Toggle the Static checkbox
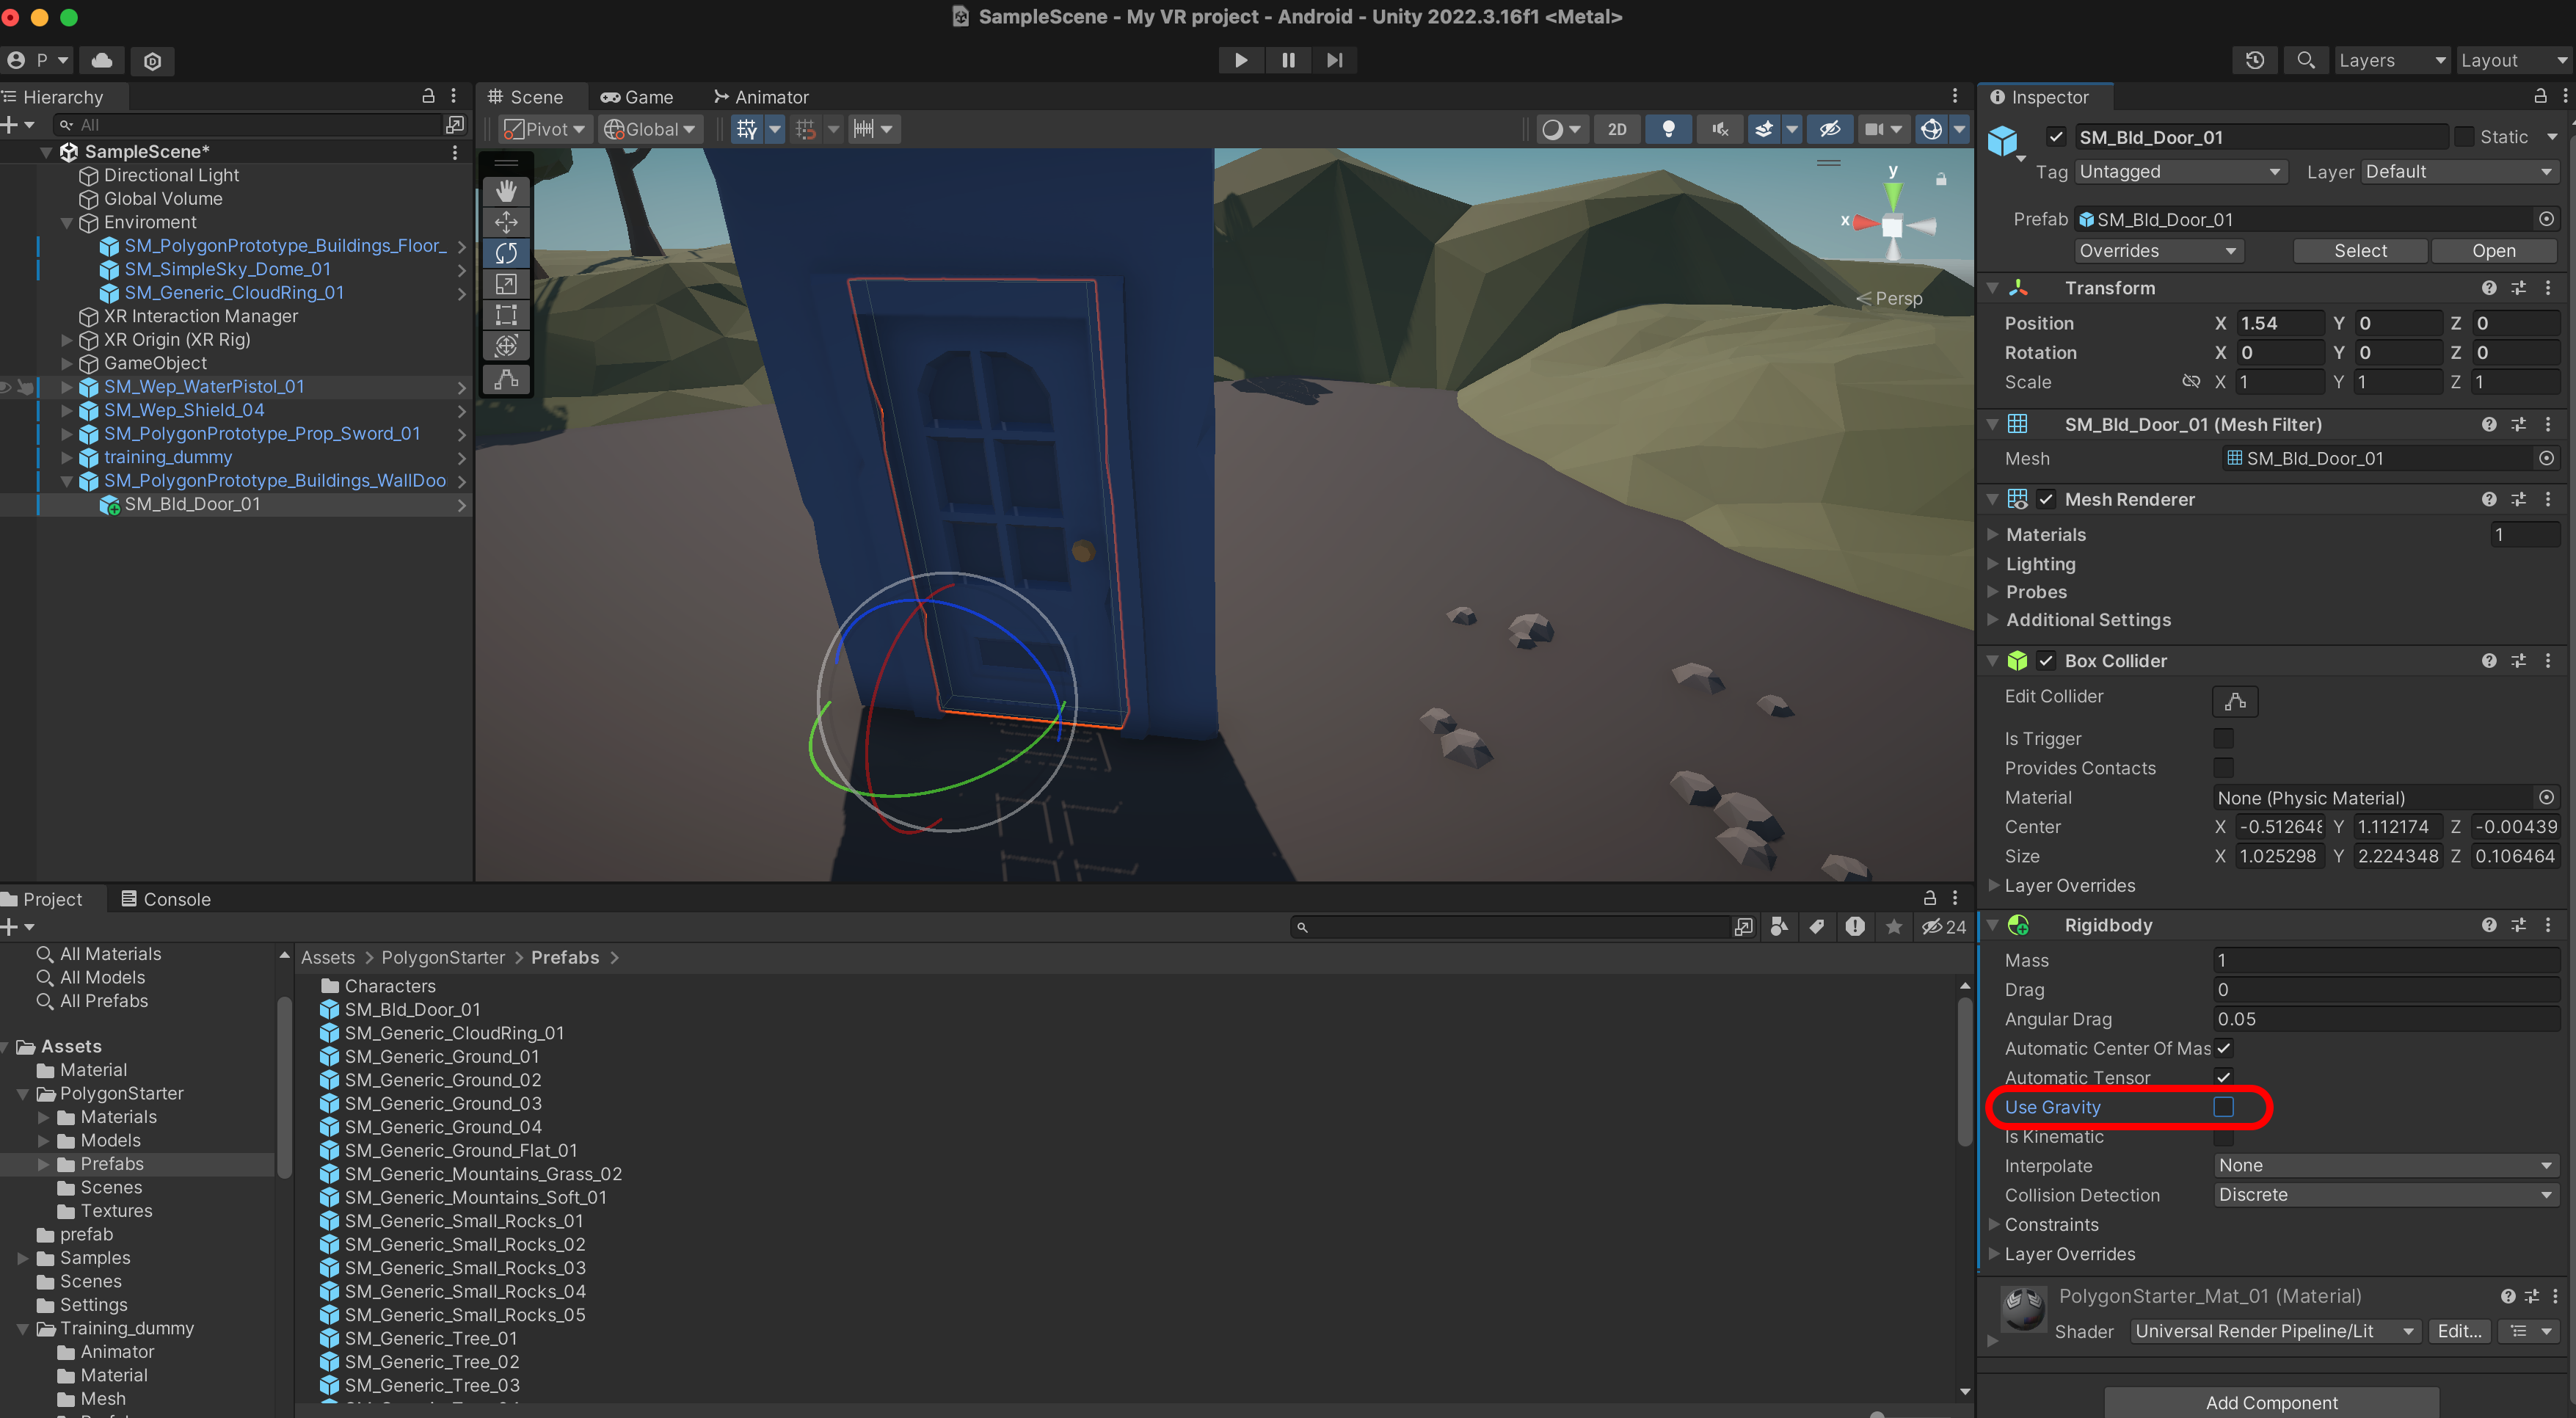 pos(2465,137)
